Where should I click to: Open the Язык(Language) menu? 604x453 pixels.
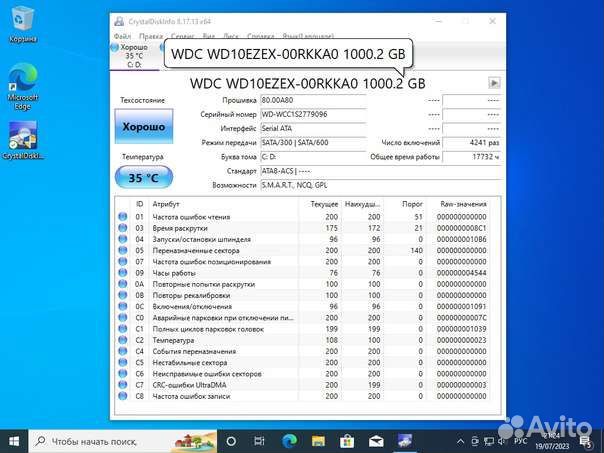[x=308, y=36]
